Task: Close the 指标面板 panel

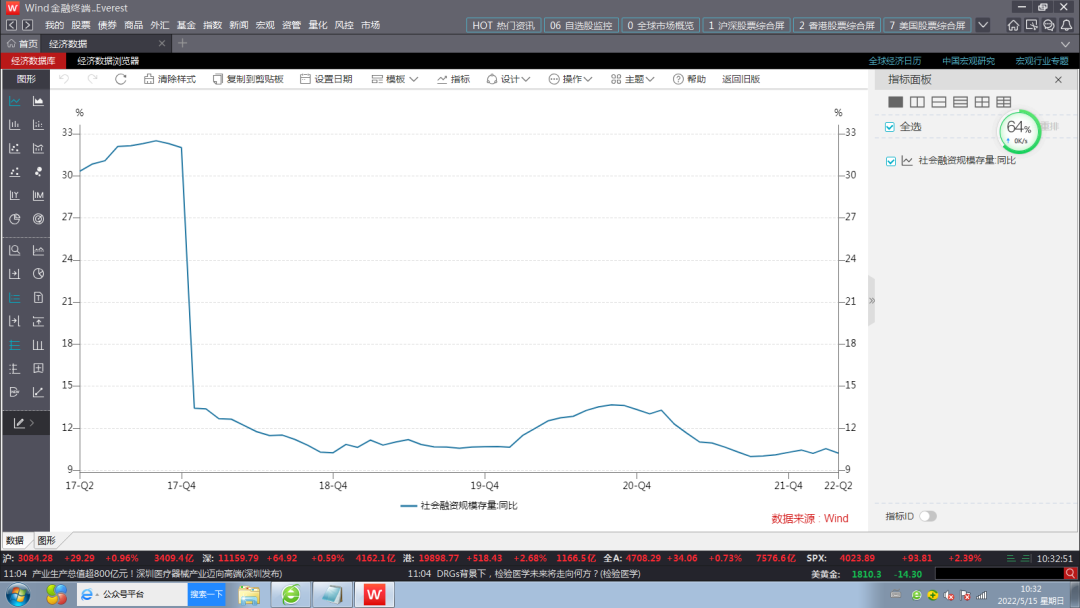Action: 1058,79
